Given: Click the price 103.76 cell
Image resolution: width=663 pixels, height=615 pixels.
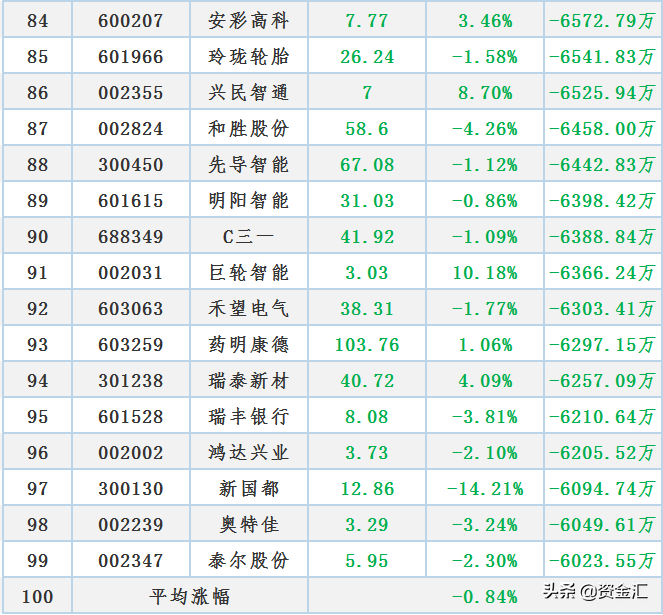Looking at the screenshot, I should click(x=367, y=344).
